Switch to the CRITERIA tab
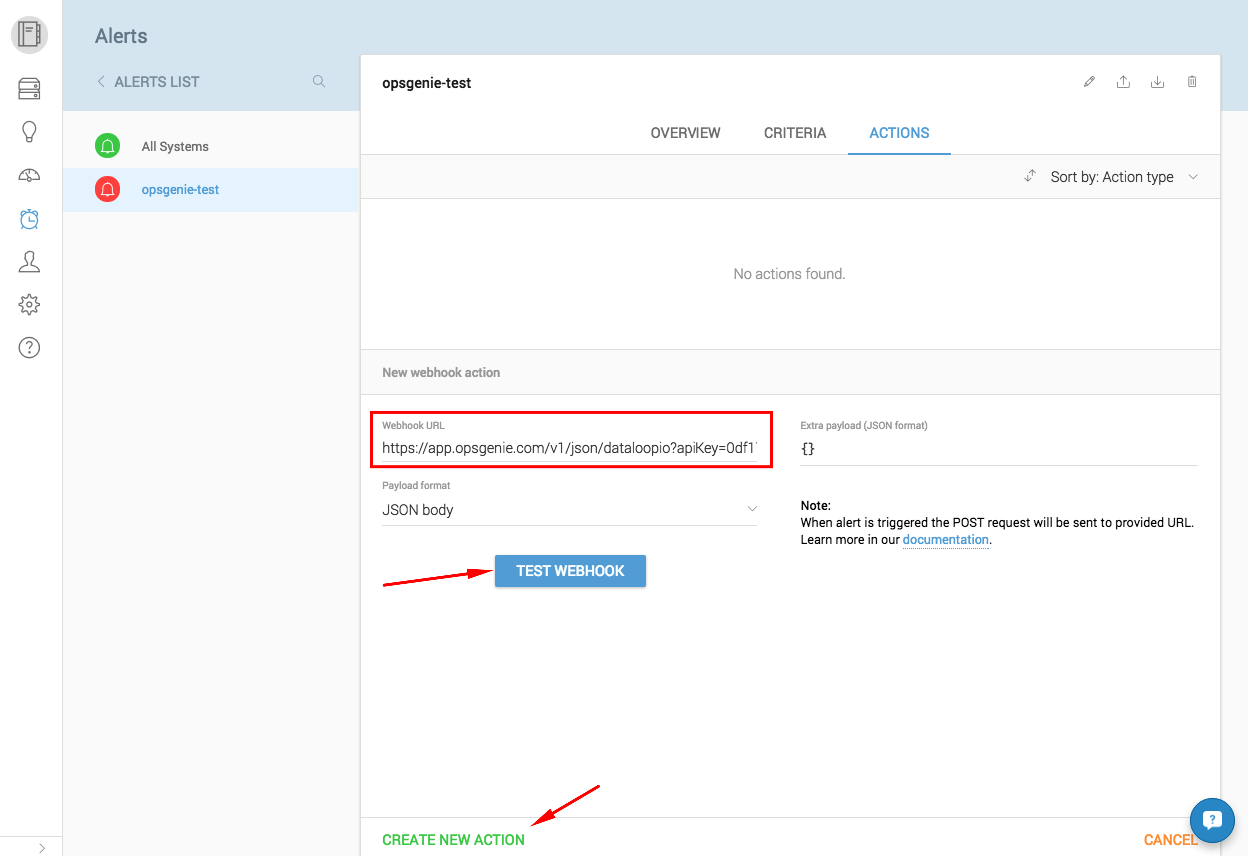Image resolution: width=1248 pixels, height=856 pixels. (x=795, y=133)
